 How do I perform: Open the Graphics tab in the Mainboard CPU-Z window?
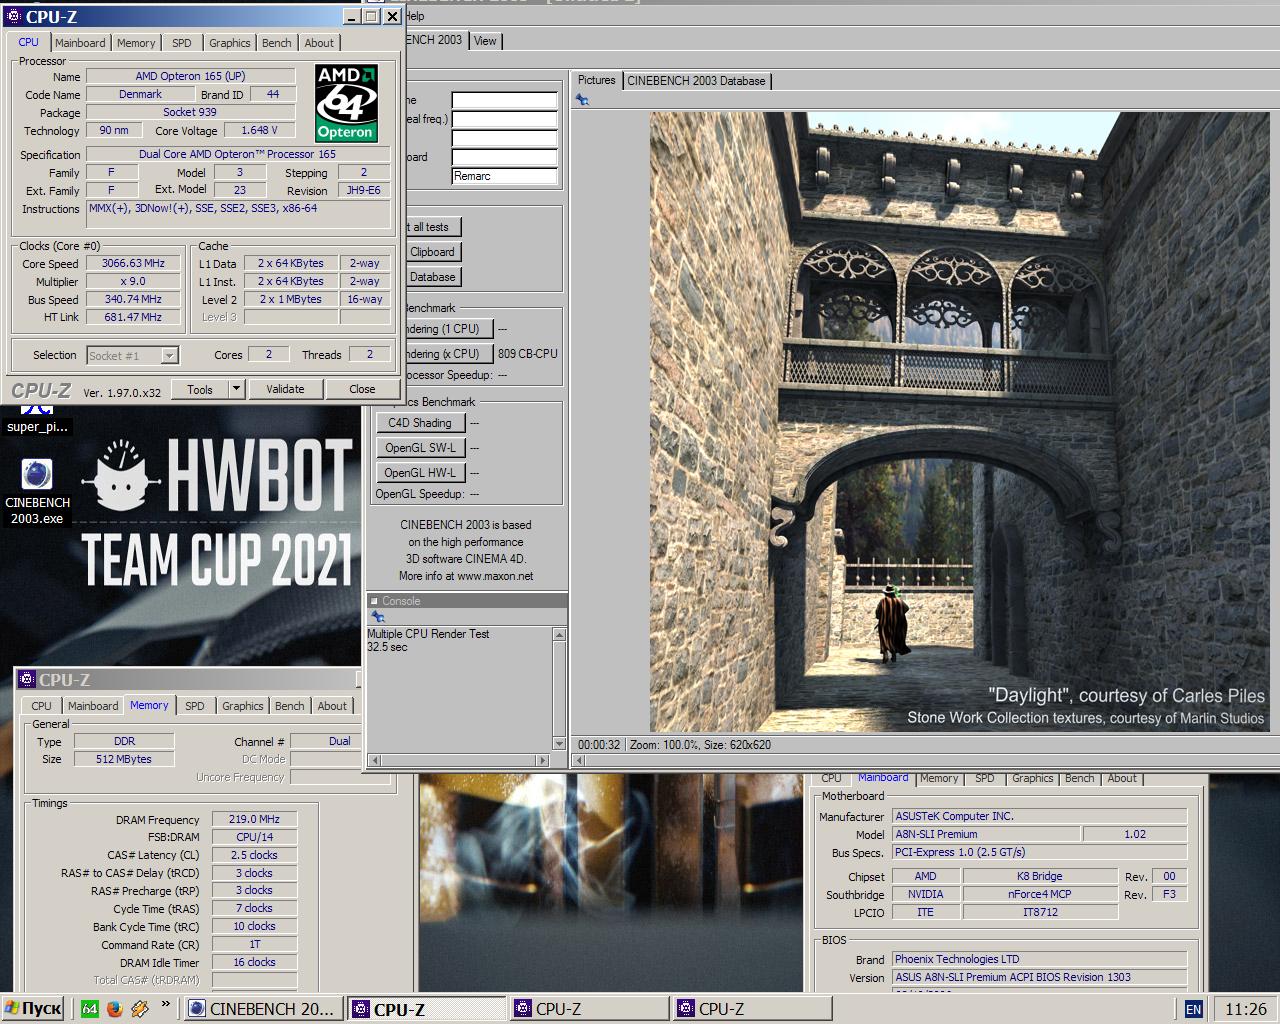click(x=1033, y=778)
